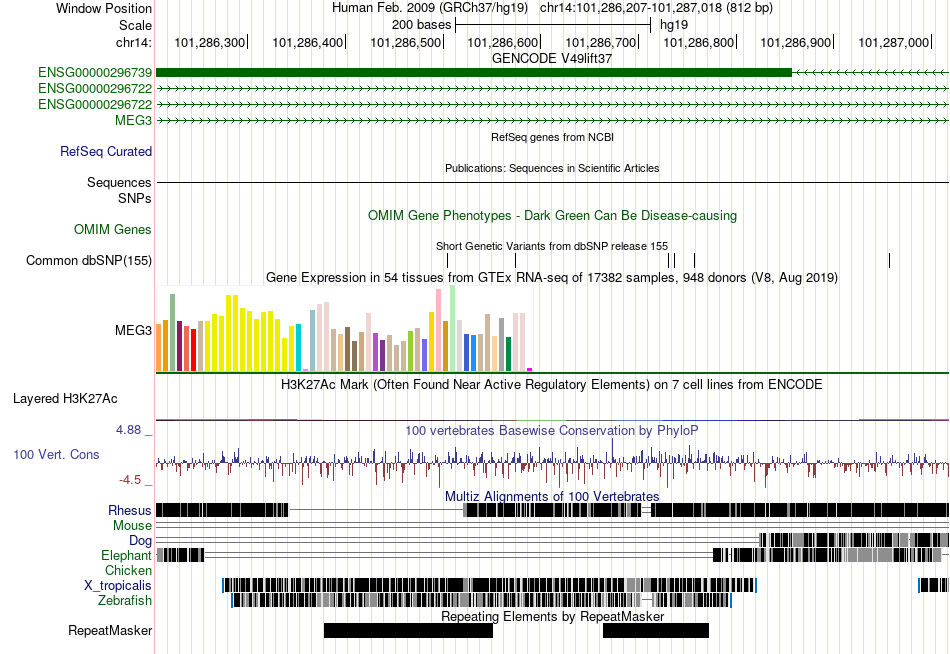
Task: Click the rightmost dbSNP variant tick mark
Action: 889,261
